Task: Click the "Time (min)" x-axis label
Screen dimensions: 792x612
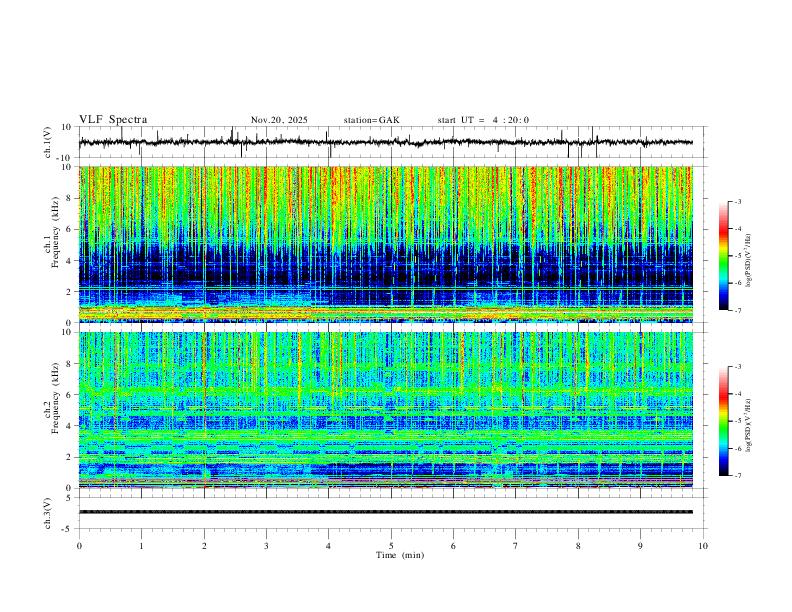Action: click(400, 555)
